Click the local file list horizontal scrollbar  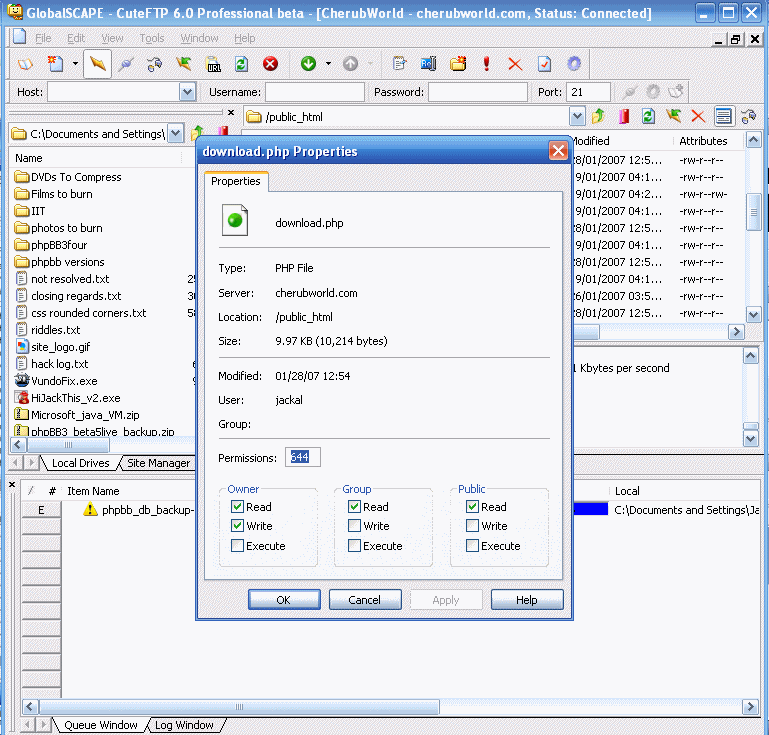pyautogui.click(x=68, y=445)
